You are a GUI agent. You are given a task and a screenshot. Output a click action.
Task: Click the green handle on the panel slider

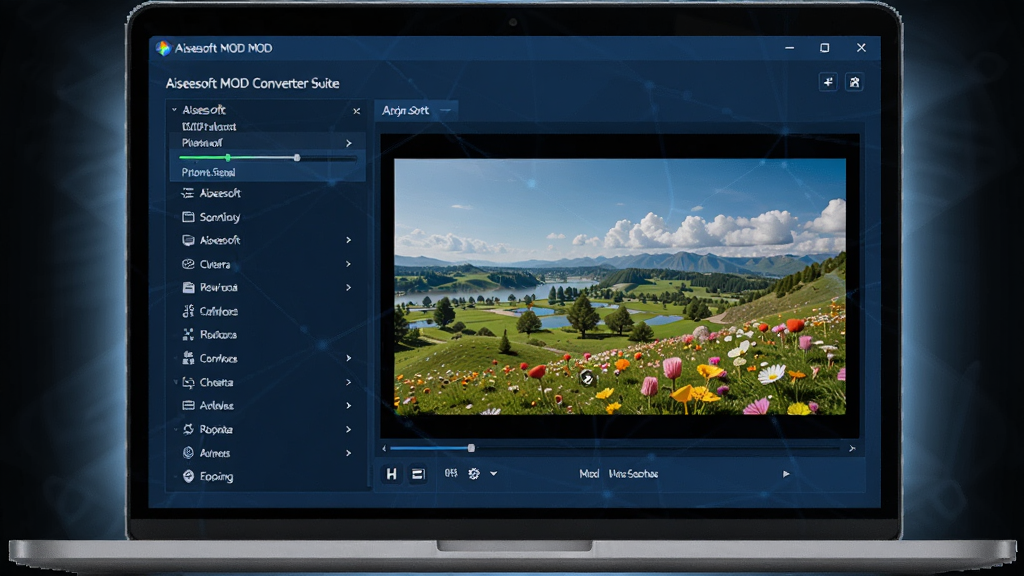click(x=227, y=157)
